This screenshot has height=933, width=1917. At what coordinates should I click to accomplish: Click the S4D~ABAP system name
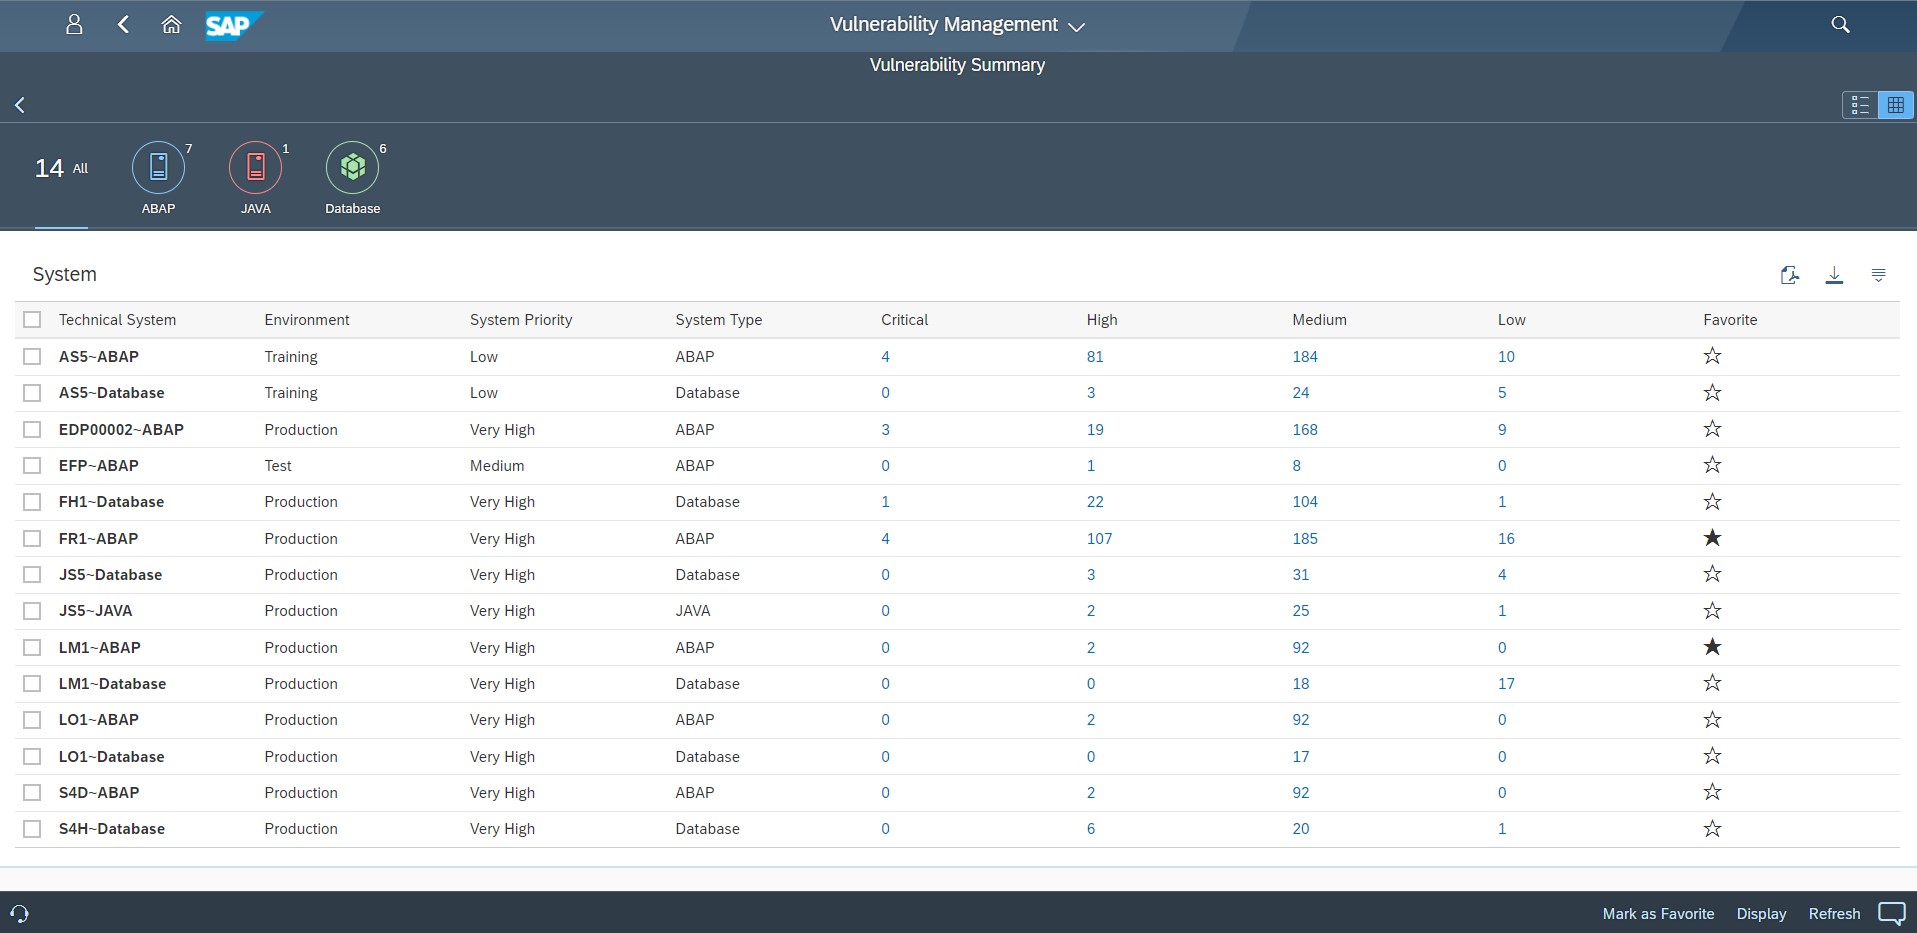point(99,792)
